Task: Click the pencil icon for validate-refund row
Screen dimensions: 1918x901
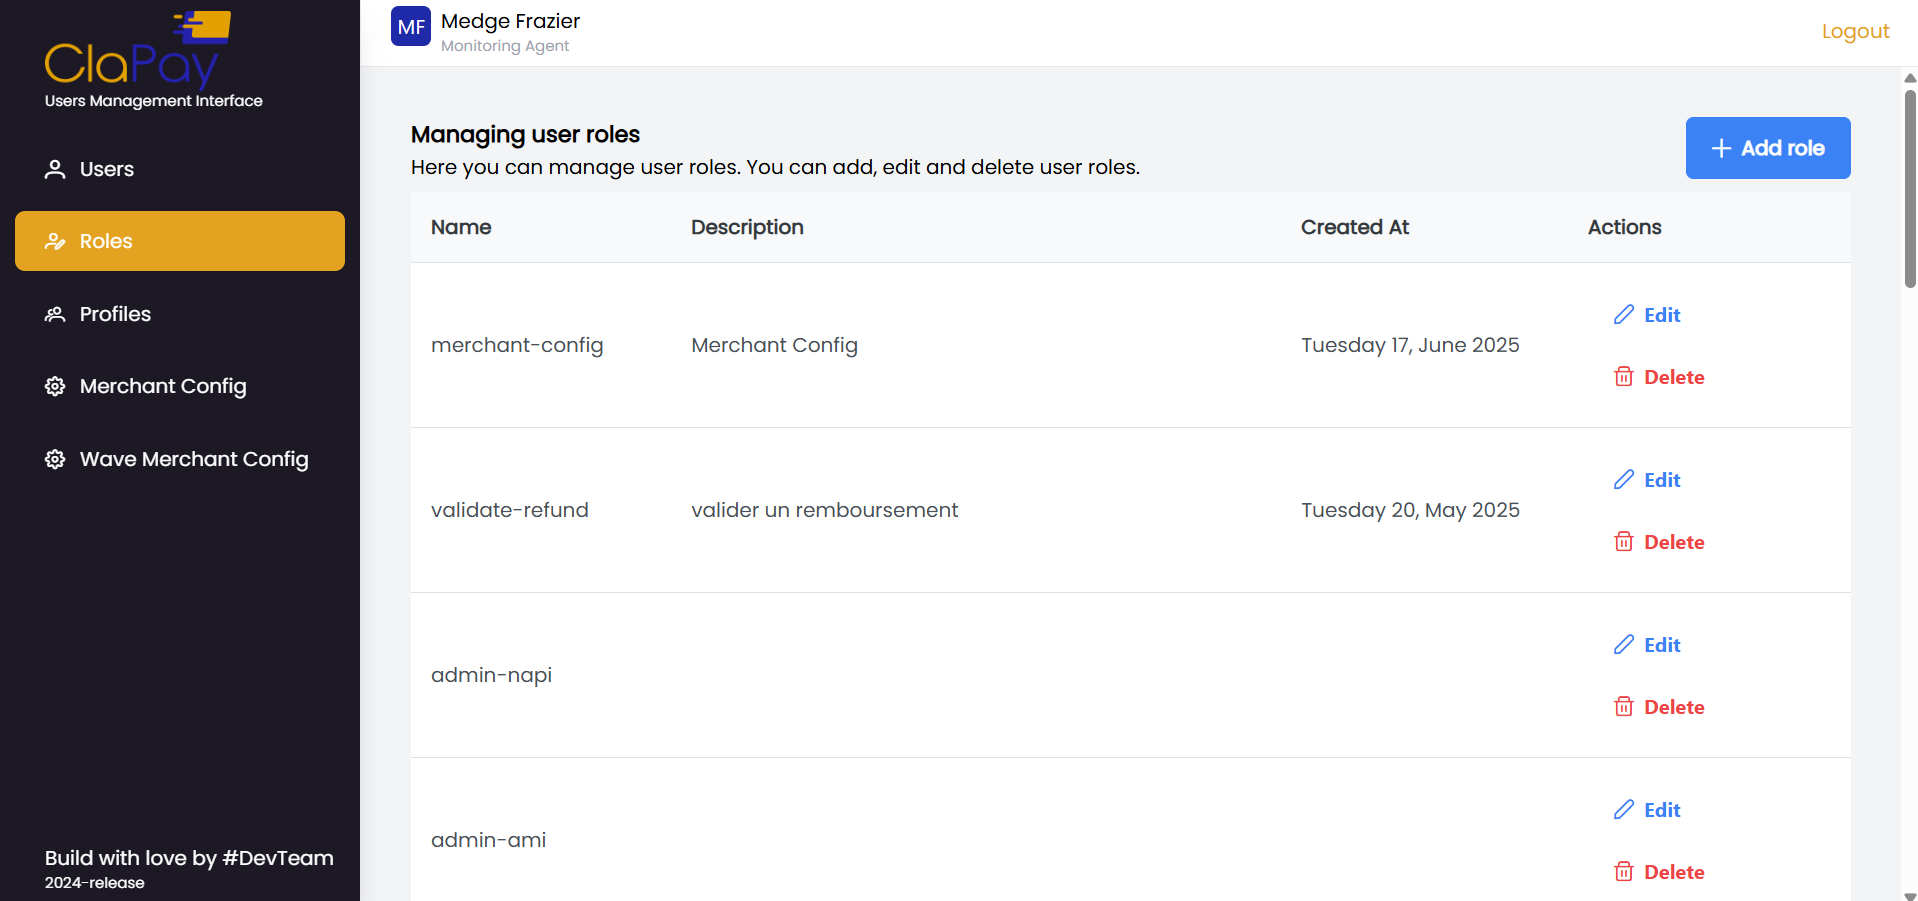Action: point(1623,480)
